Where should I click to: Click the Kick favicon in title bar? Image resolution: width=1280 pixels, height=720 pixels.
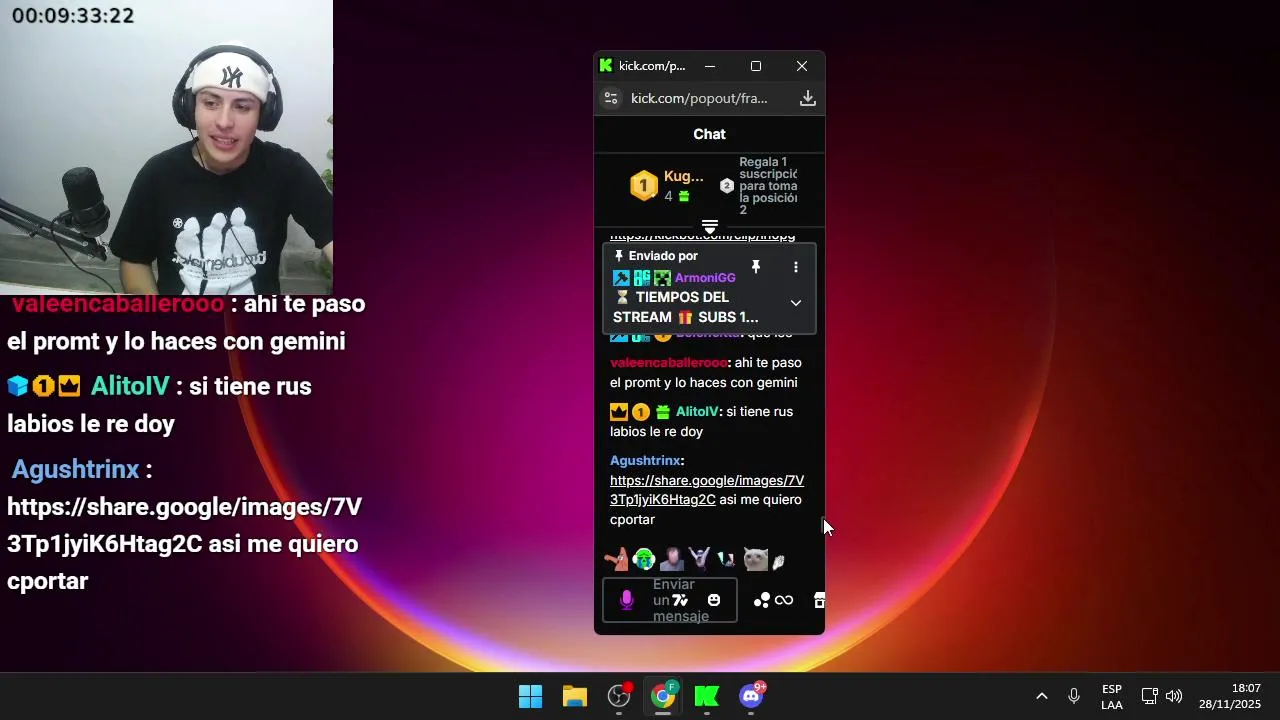(x=606, y=66)
